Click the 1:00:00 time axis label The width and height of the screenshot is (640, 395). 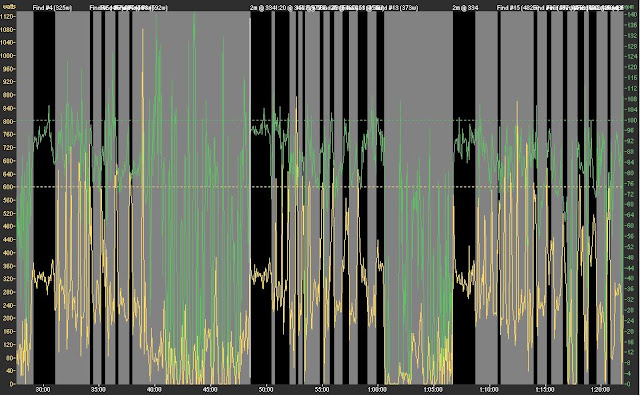377,390
